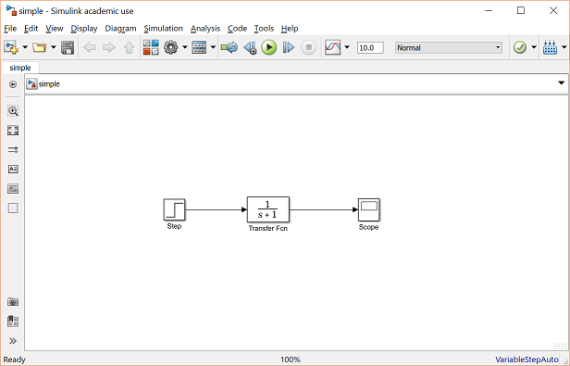Select the Transfer Fcn block

[268, 210]
